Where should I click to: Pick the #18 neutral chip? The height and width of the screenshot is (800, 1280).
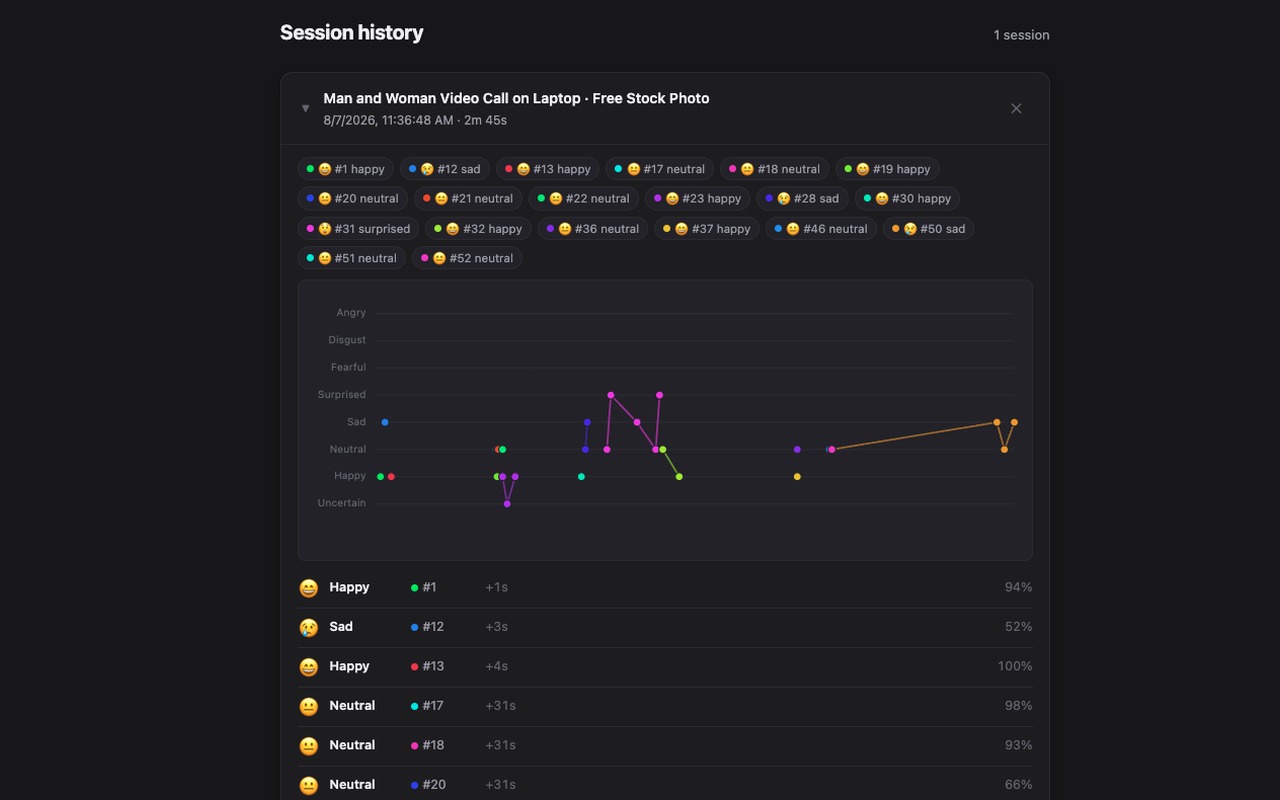[774, 169]
